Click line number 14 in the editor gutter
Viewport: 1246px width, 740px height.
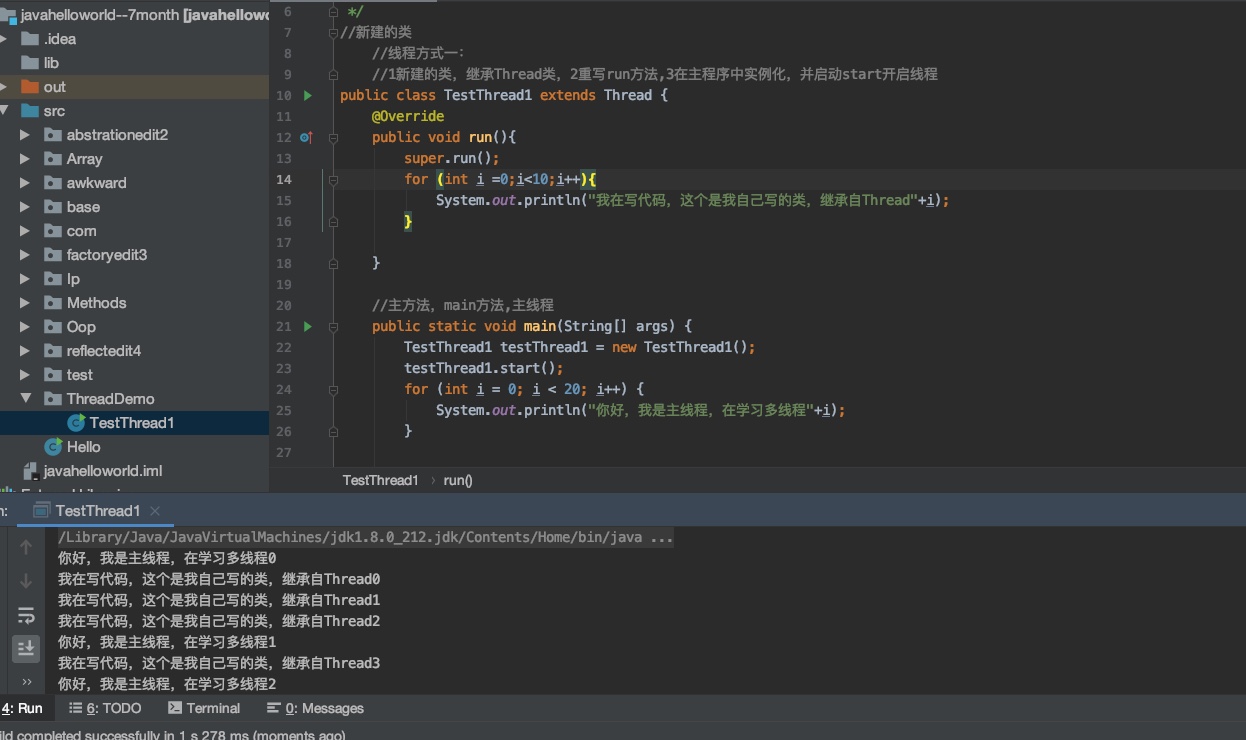pos(285,179)
